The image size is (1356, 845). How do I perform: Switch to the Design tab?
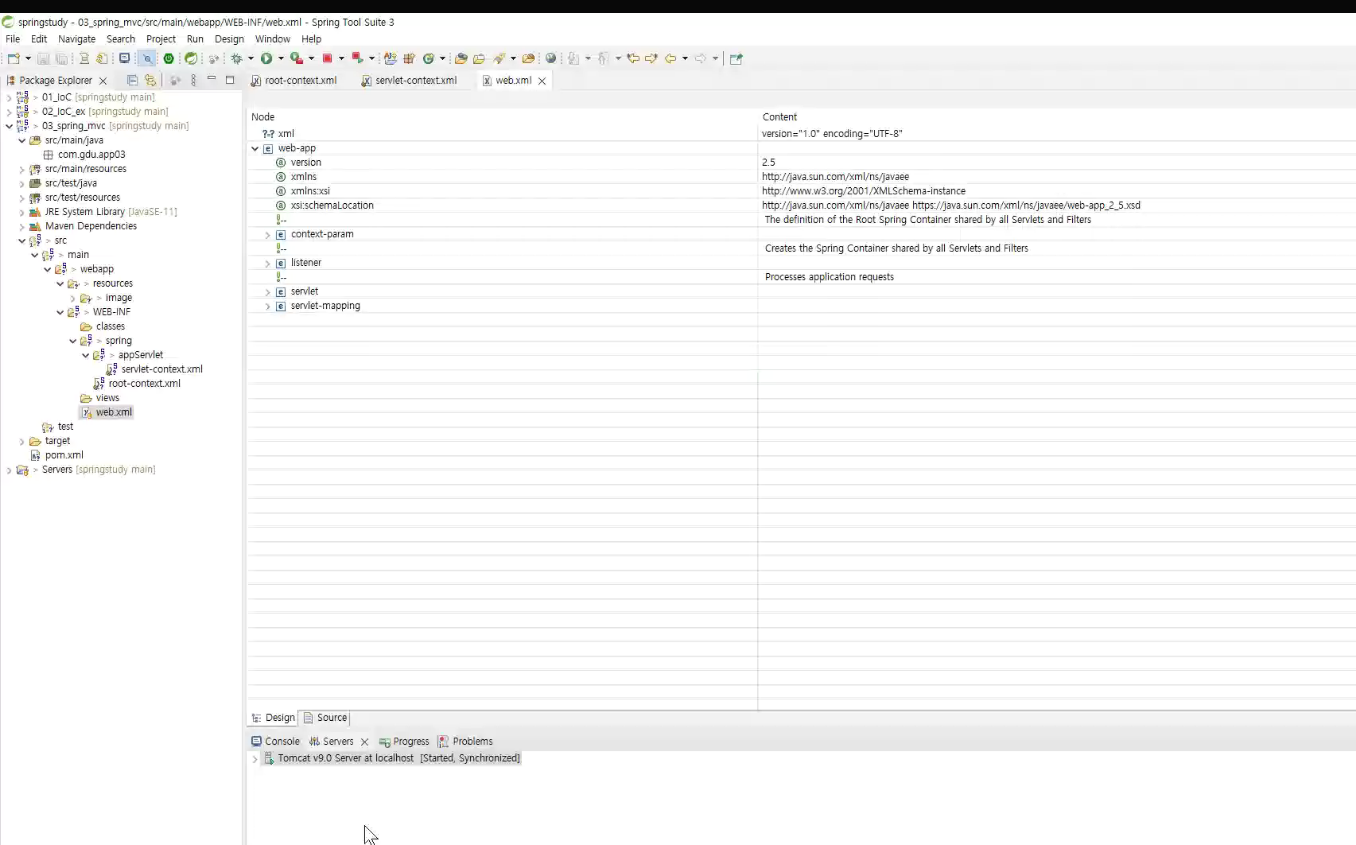click(273, 718)
